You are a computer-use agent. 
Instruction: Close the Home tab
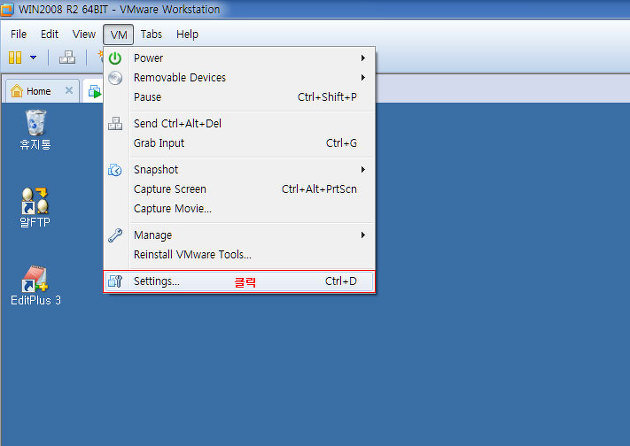(69, 90)
